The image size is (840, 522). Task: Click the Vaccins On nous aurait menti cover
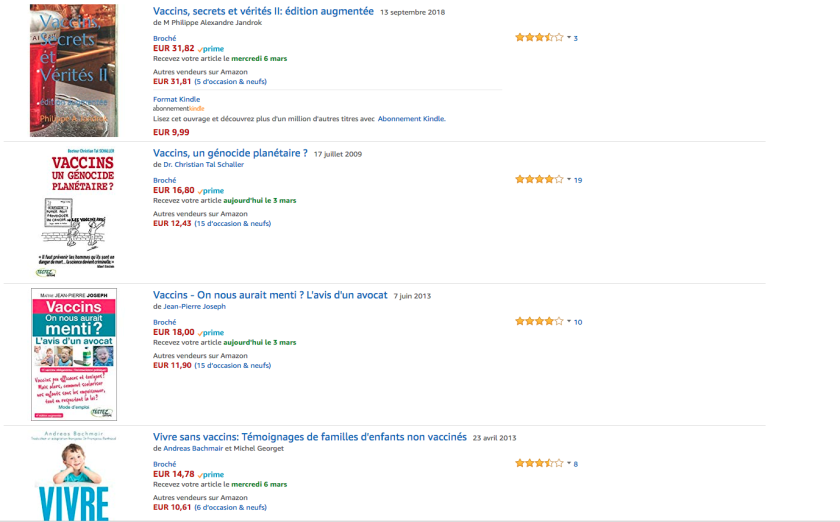[74, 354]
